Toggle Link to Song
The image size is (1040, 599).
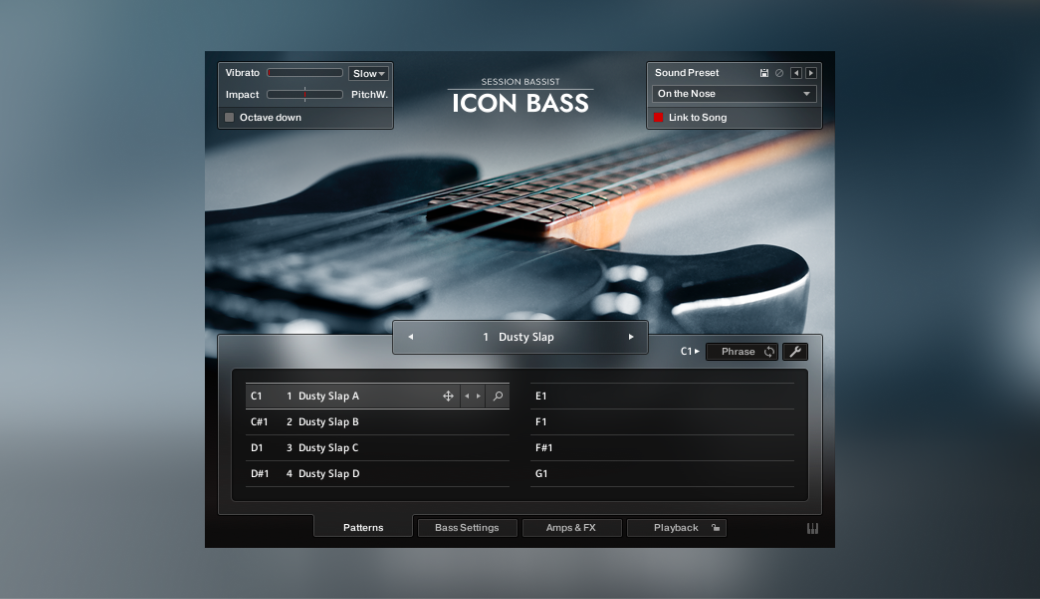point(658,117)
